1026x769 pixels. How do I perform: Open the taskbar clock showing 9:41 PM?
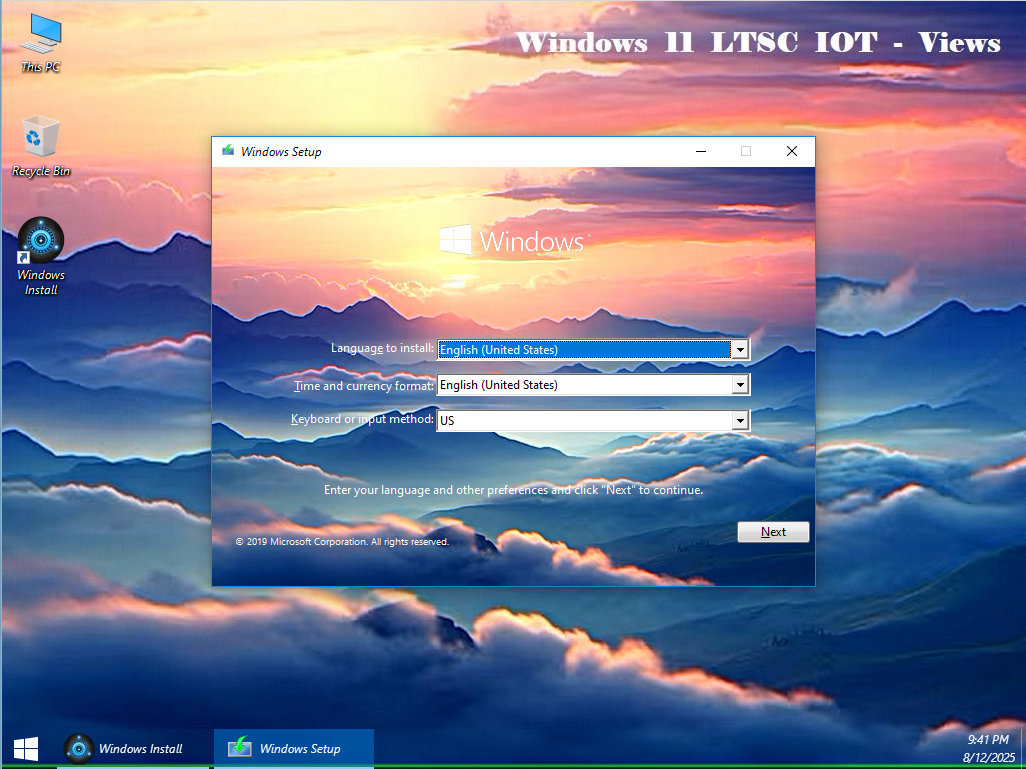988,740
